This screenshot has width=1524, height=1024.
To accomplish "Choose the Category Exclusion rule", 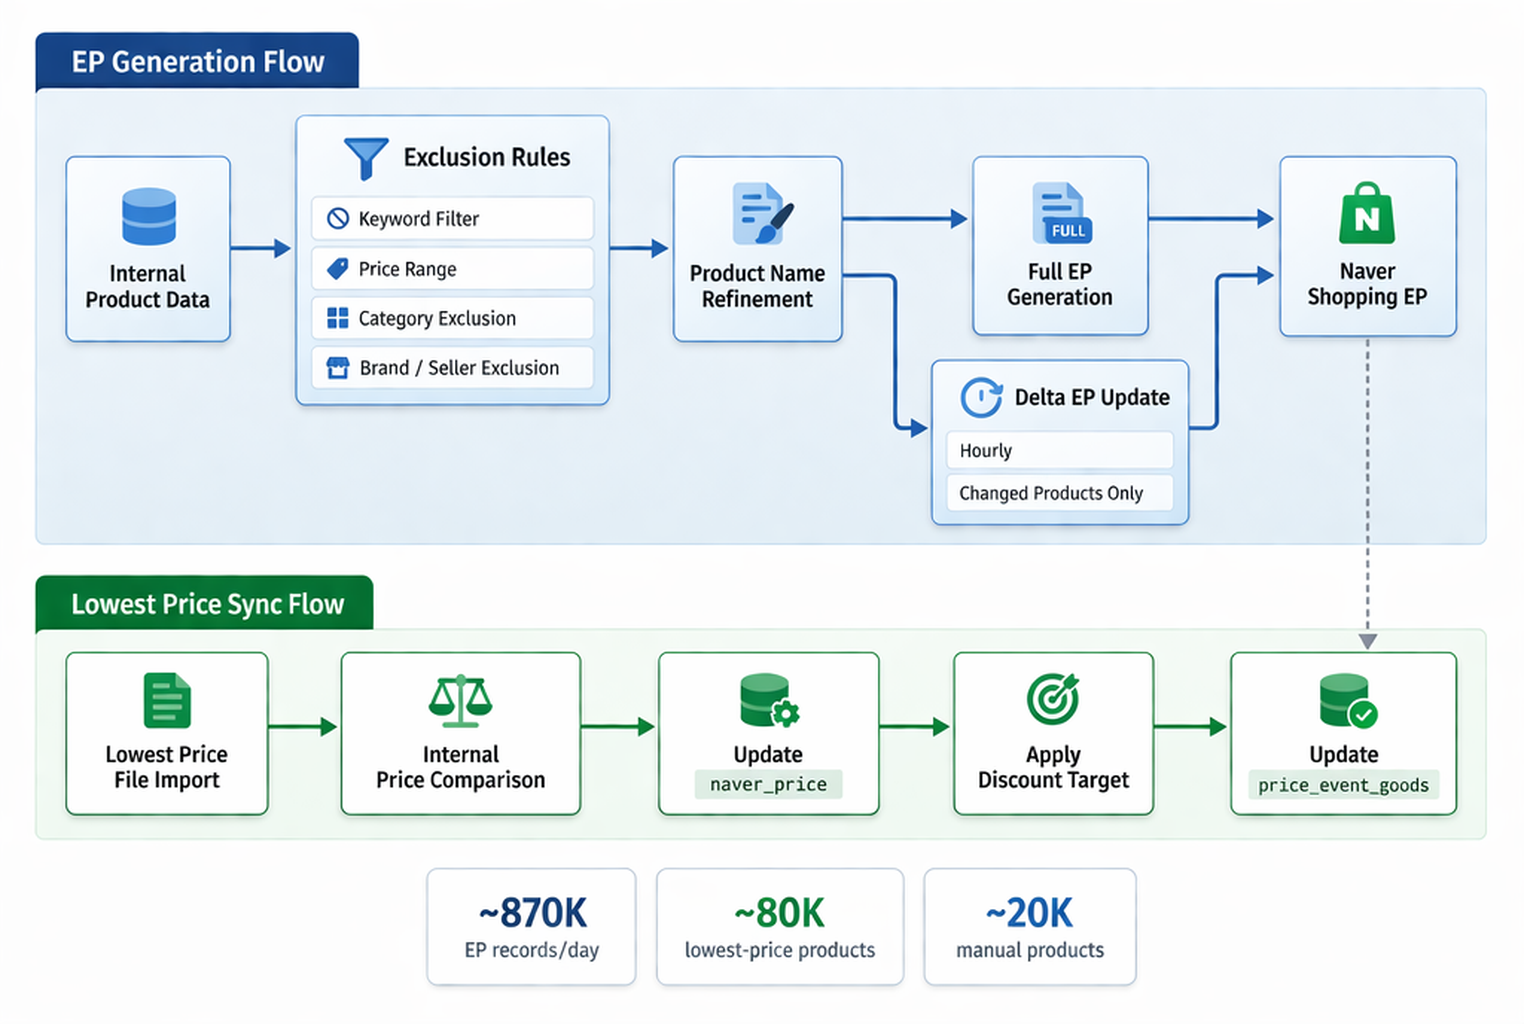I will 452,318.
